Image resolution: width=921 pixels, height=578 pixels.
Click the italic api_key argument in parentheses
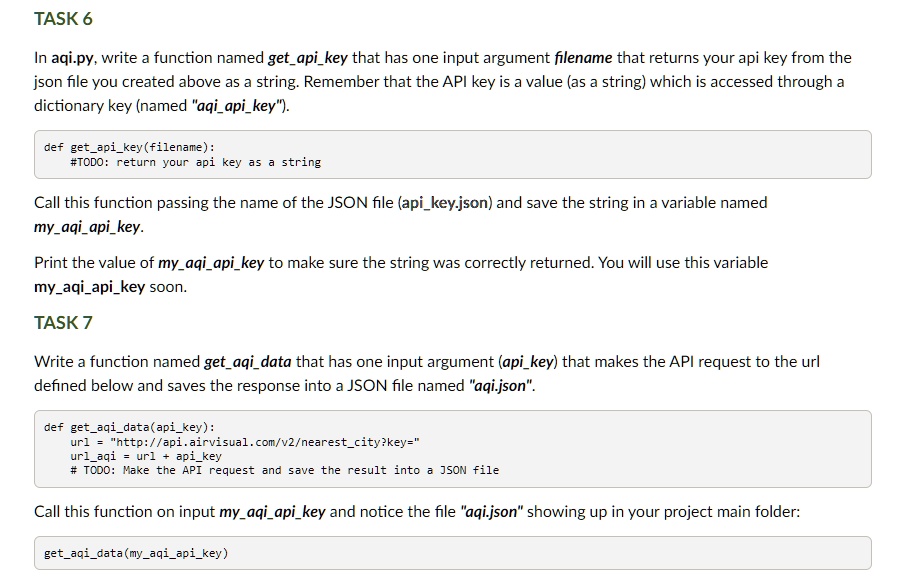click(x=527, y=362)
